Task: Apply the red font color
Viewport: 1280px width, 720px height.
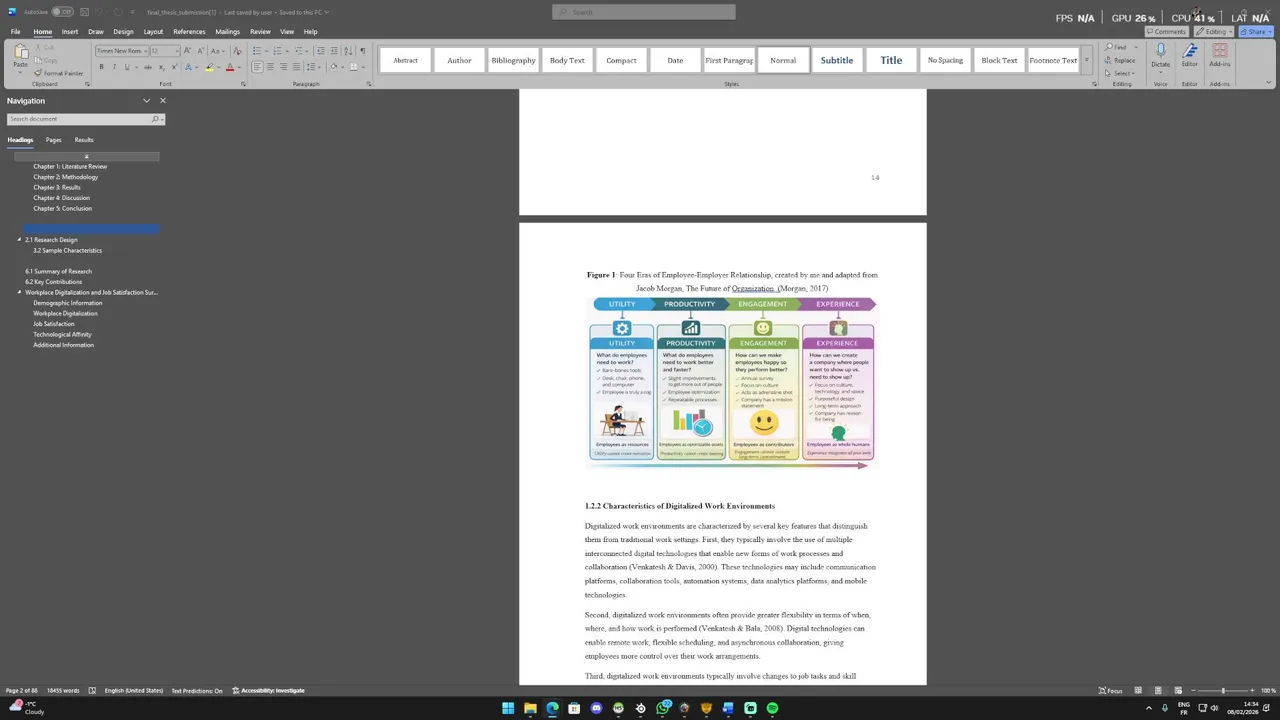Action: click(x=230, y=67)
